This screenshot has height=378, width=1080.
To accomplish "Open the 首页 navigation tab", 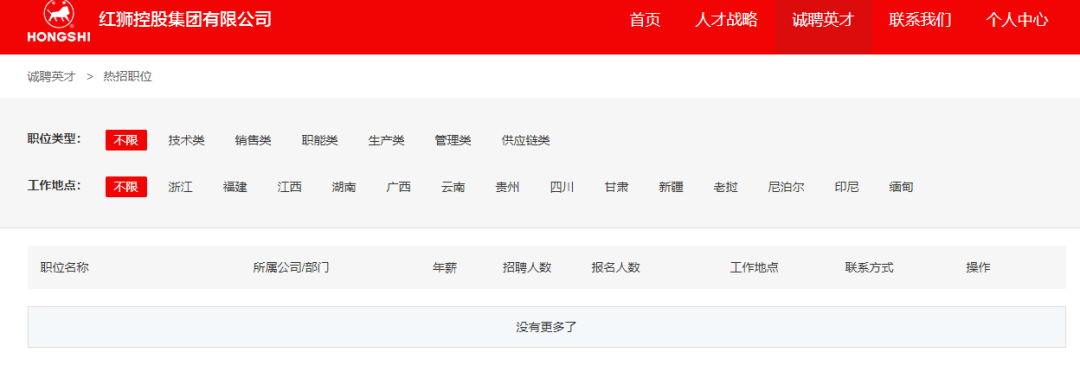I will tap(645, 20).
